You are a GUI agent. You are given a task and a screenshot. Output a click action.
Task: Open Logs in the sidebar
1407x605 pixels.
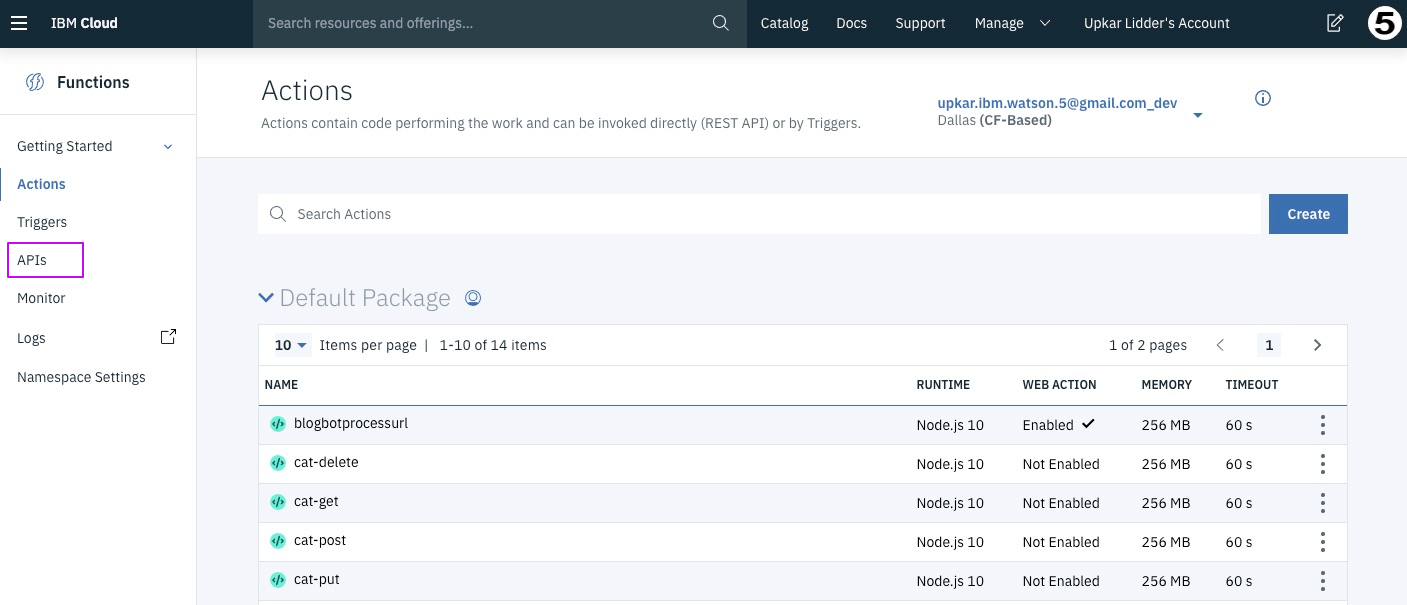coord(31,338)
